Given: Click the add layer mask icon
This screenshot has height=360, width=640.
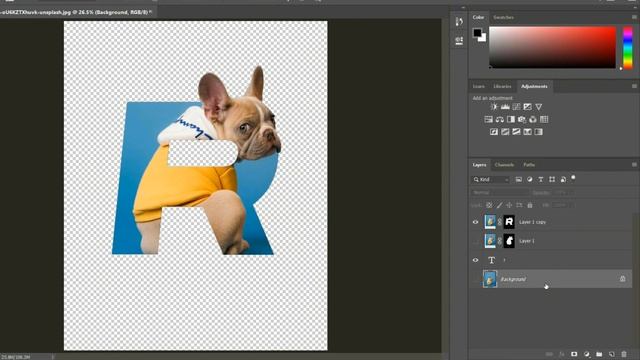Looking at the screenshot, I should pos(574,354).
